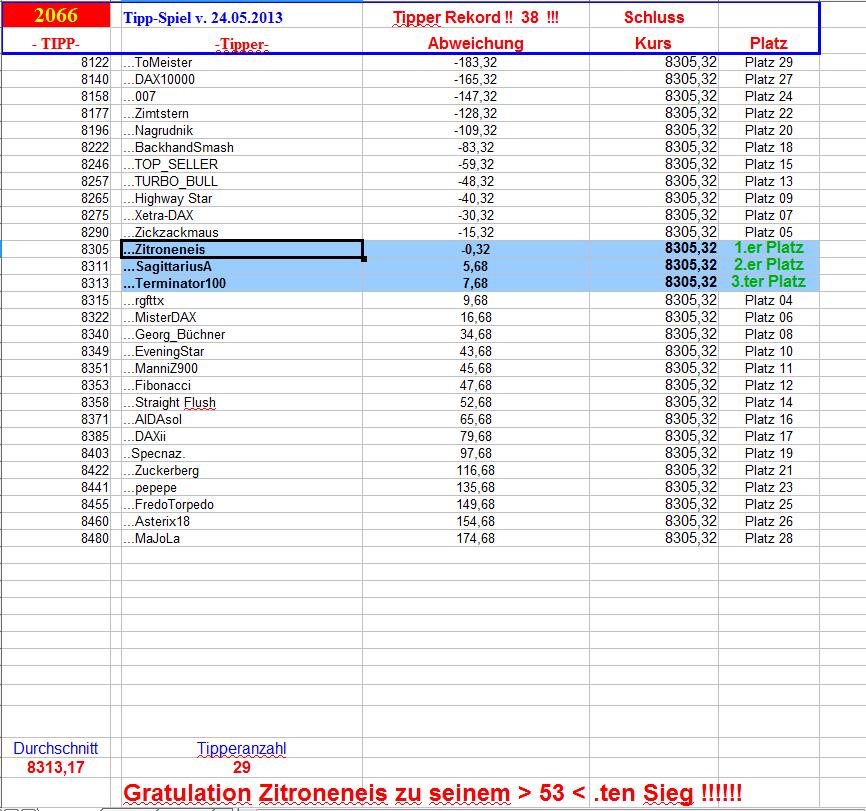Select the 'Abweichung' column header

pos(476,43)
